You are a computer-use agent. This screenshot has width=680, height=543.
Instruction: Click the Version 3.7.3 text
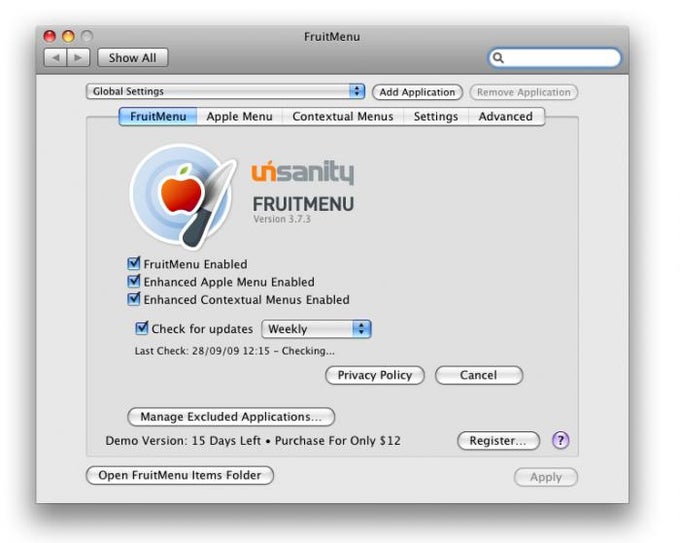pyautogui.click(x=282, y=219)
